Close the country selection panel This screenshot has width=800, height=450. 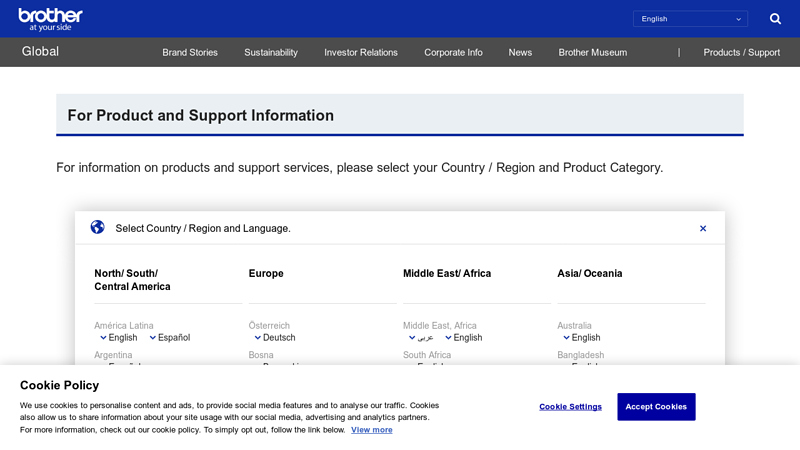click(x=703, y=229)
